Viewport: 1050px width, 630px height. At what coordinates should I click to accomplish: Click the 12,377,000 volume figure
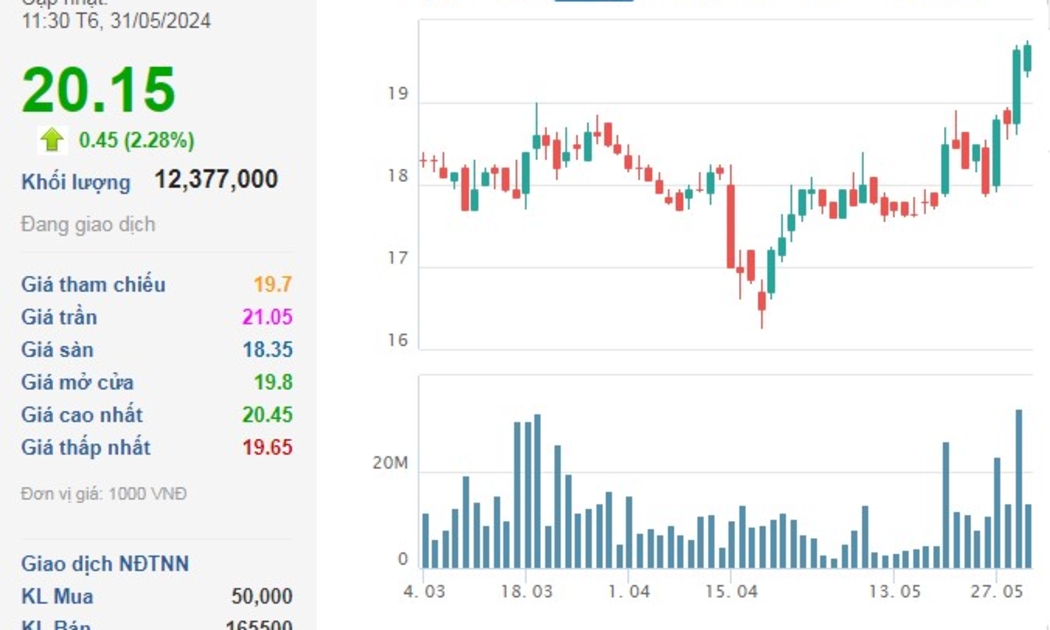216,180
